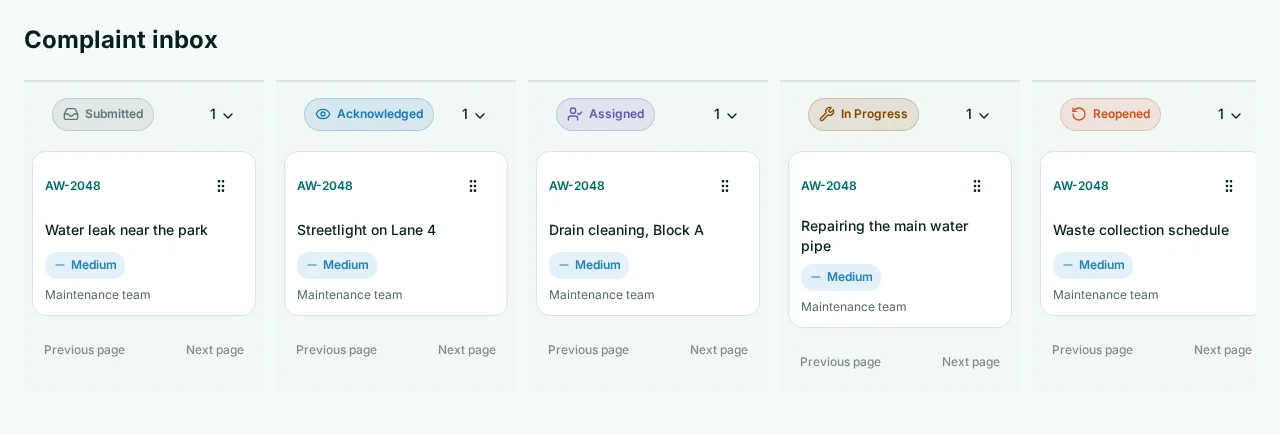This screenshot has height=435, width=1280.
Task: Click the dash icon in Waste collection Medium tag
Action: [1068, 265]
